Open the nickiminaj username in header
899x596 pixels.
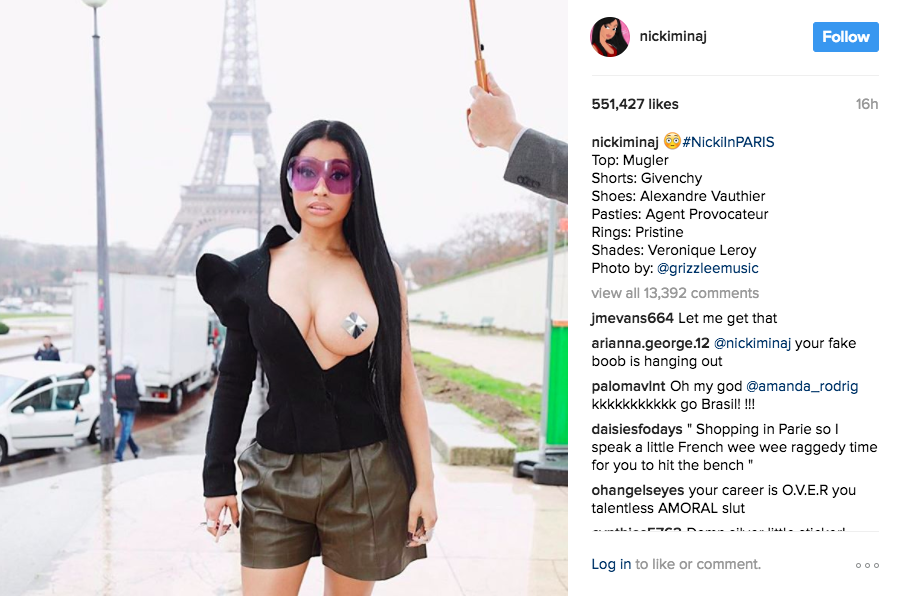(x=673, y=36)
